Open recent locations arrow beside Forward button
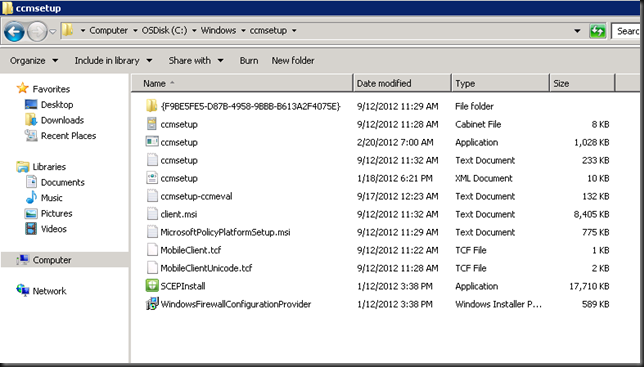This screenshot has width=644, height=367. coord(53,31)
